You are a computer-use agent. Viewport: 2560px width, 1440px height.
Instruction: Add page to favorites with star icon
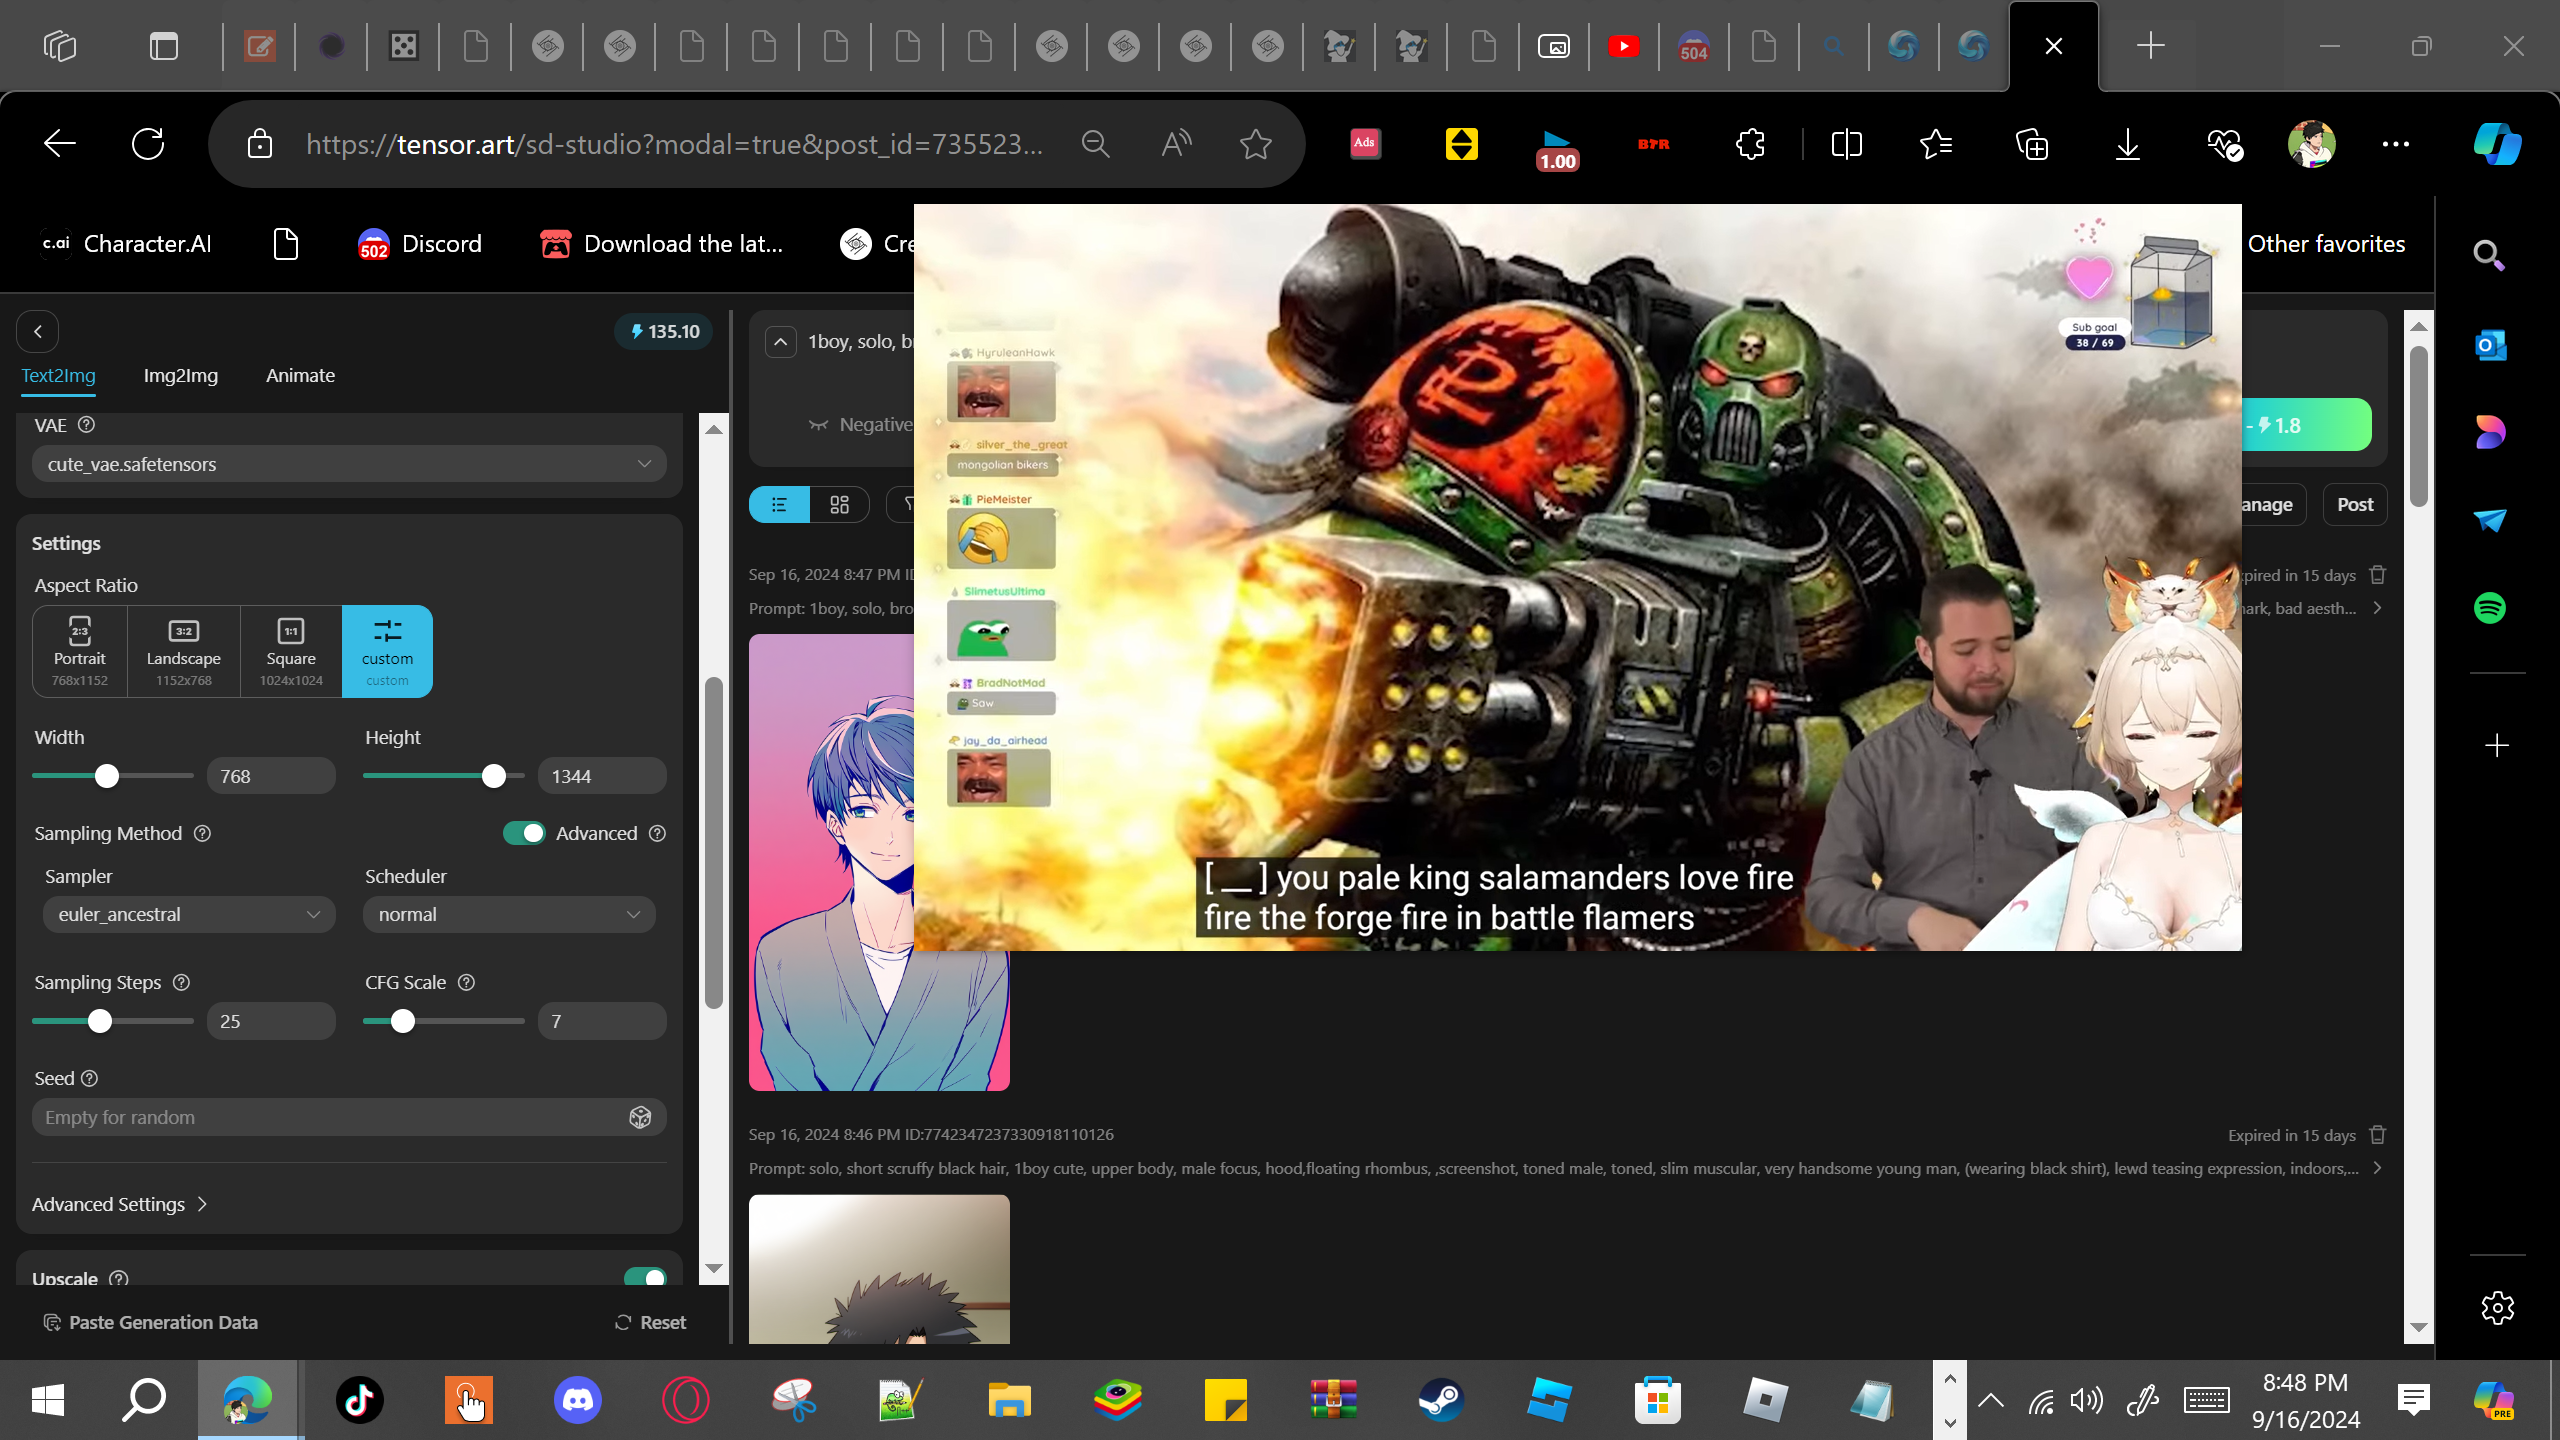coord(1256,144)
